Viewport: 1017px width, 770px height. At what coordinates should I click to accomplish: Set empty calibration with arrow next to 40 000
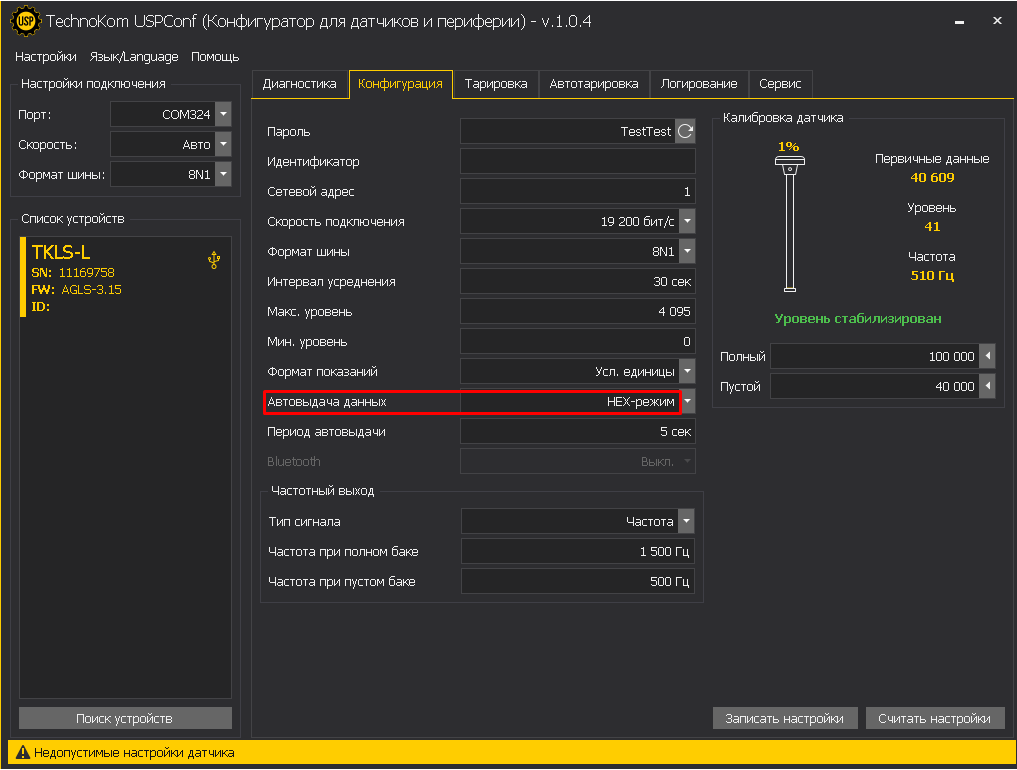coord(987,386)
